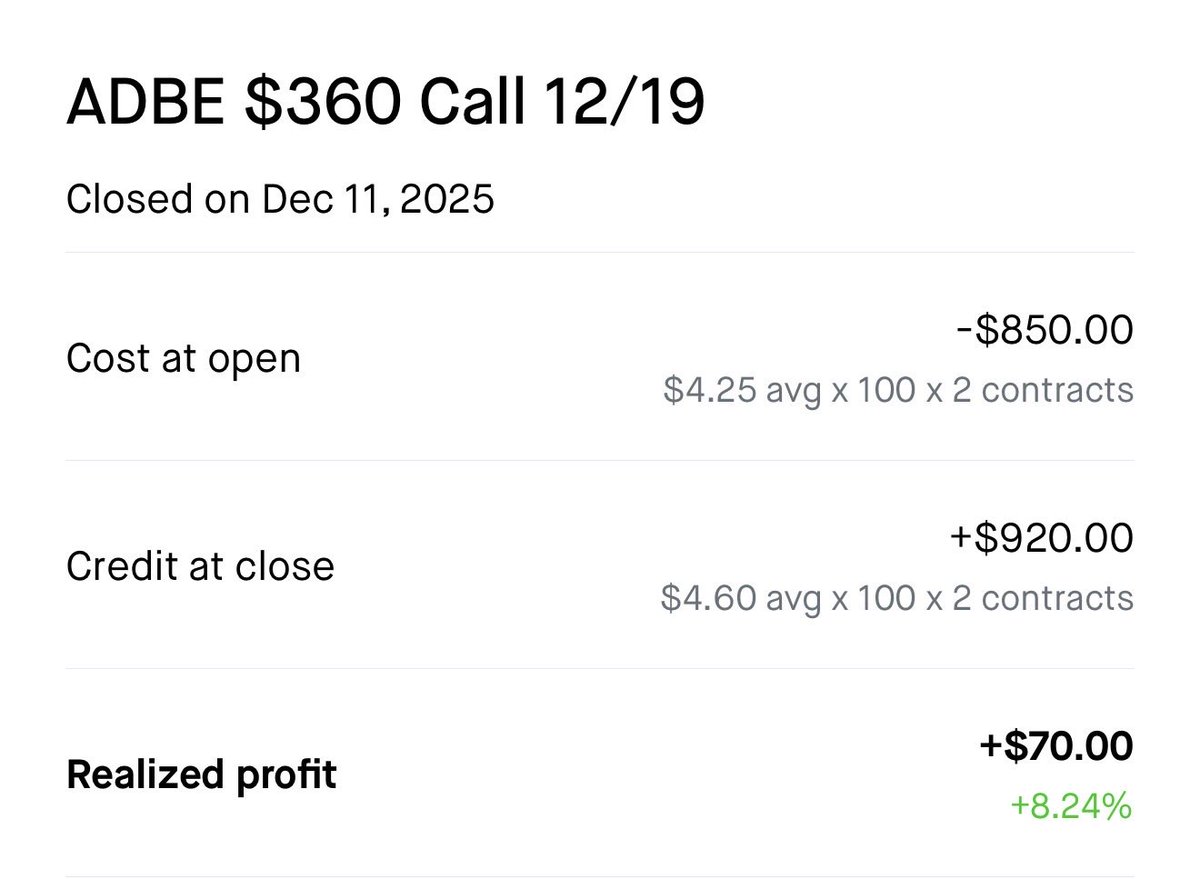Tap the Dec 11, 2025 close date
The height and width of the screenshot is (879, 1200).
pyautogui.click(x=378, y=199)
